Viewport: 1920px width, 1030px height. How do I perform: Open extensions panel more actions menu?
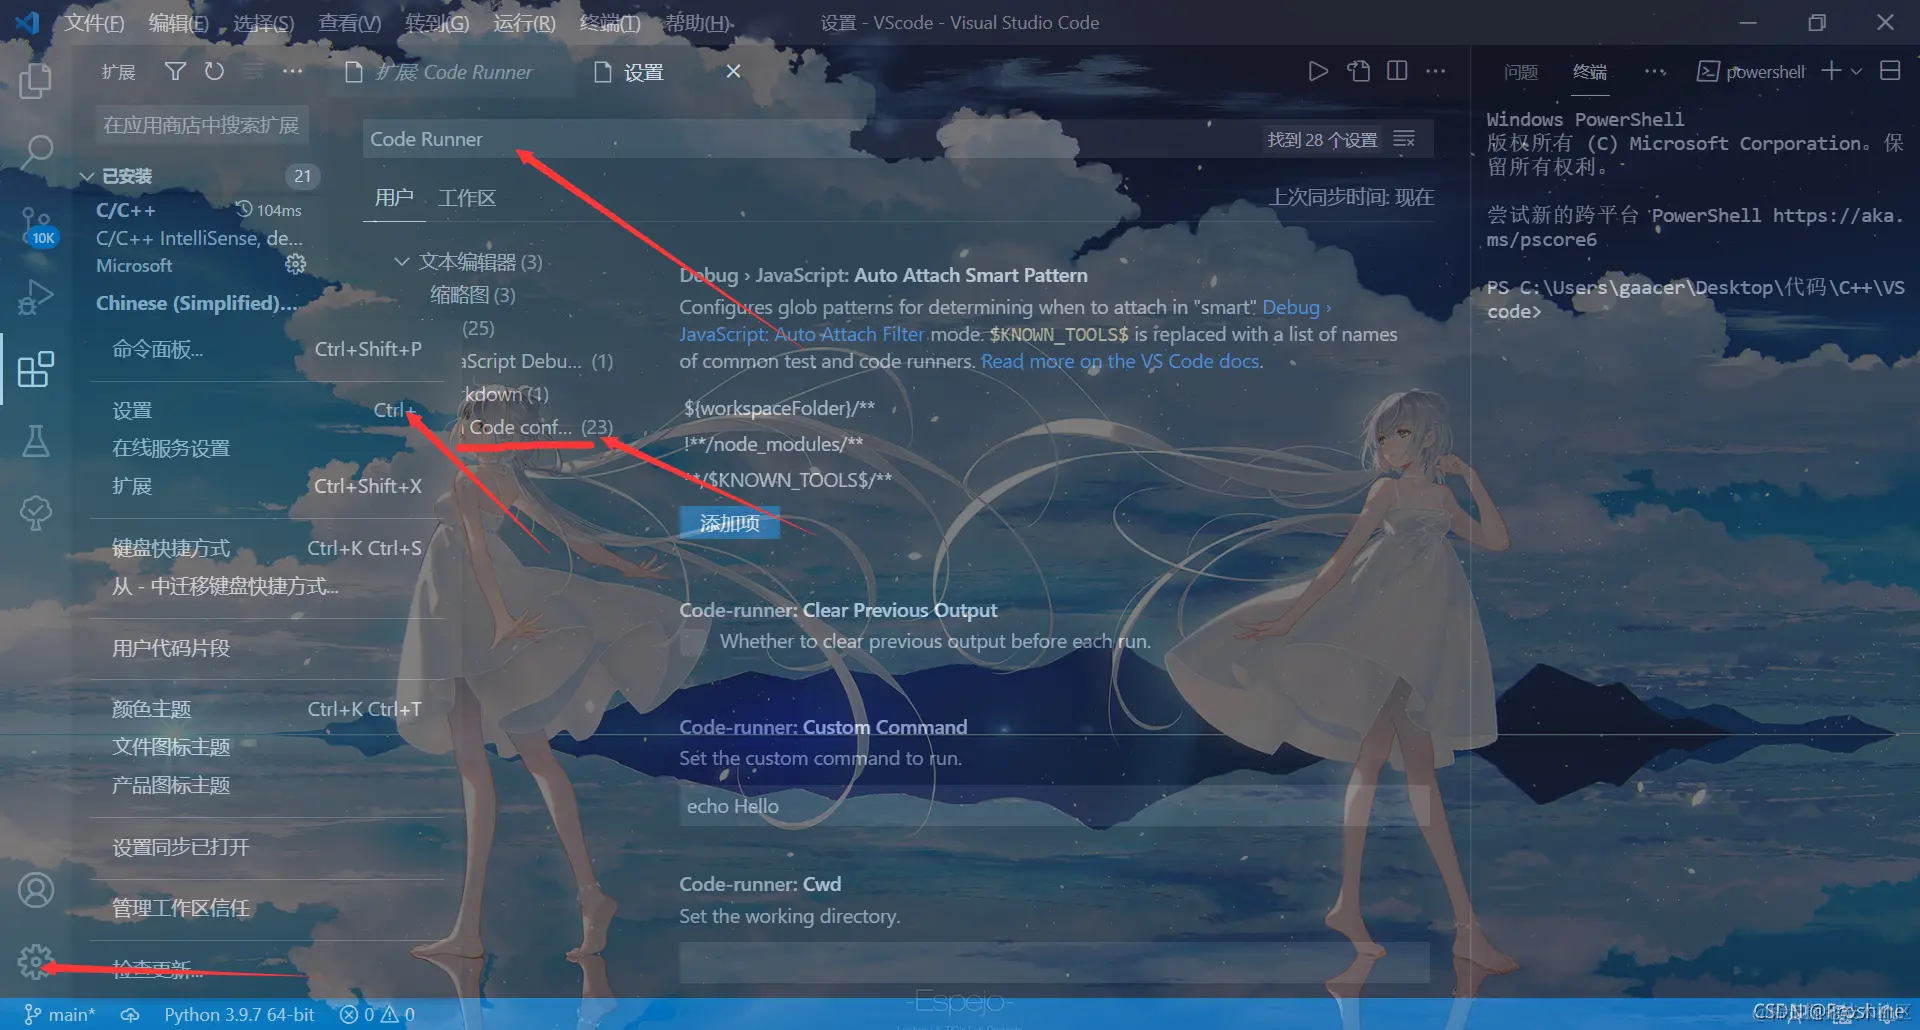click(x=292, y=72)
